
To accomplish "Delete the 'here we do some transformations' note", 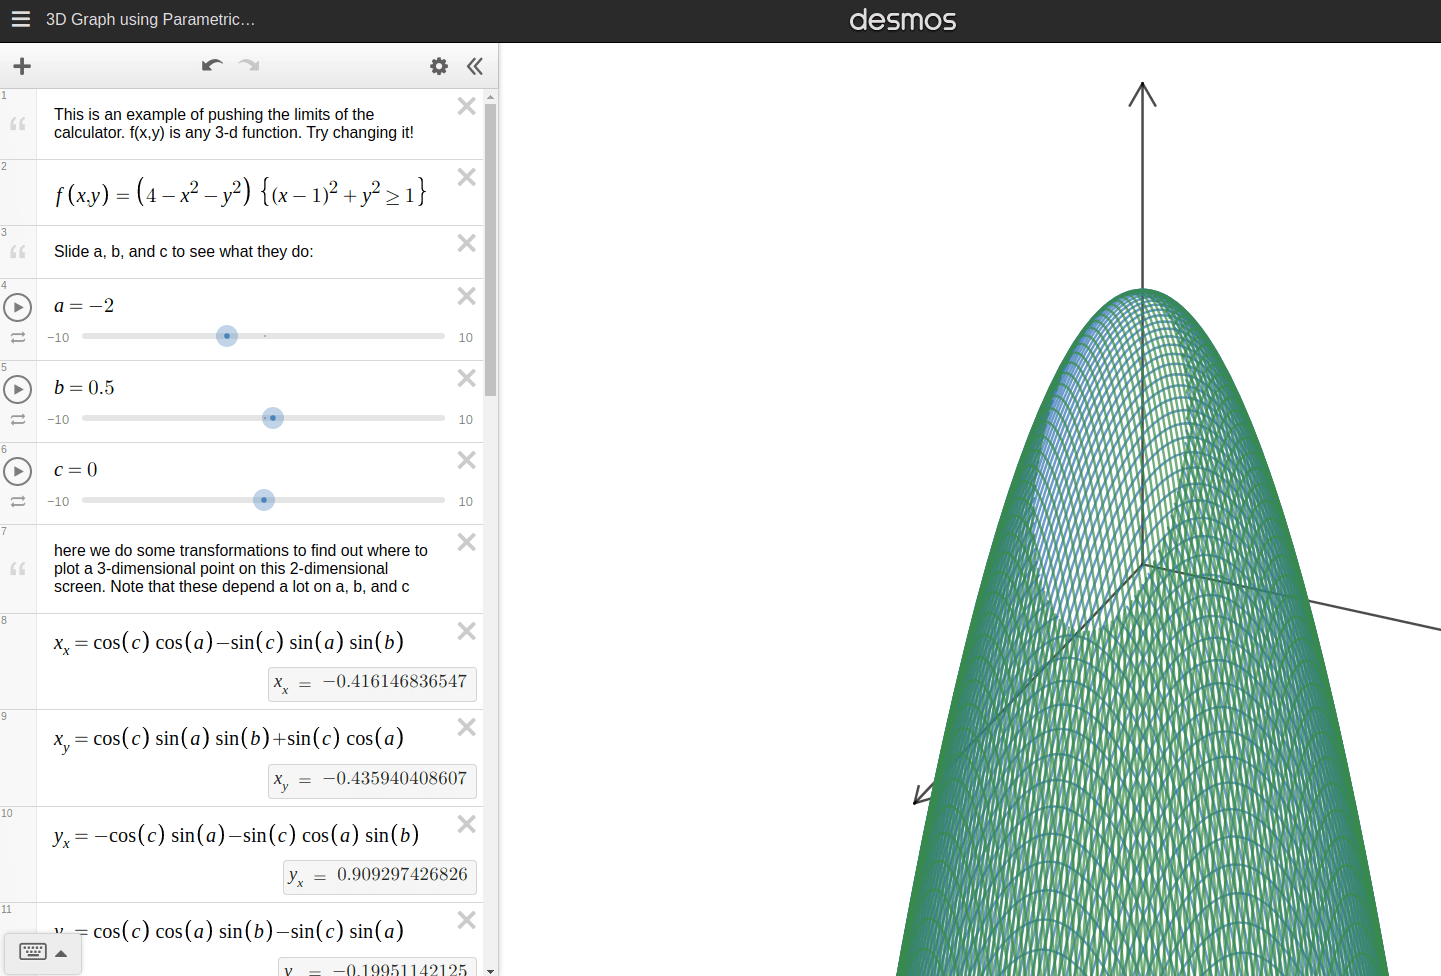I will 466,542.
